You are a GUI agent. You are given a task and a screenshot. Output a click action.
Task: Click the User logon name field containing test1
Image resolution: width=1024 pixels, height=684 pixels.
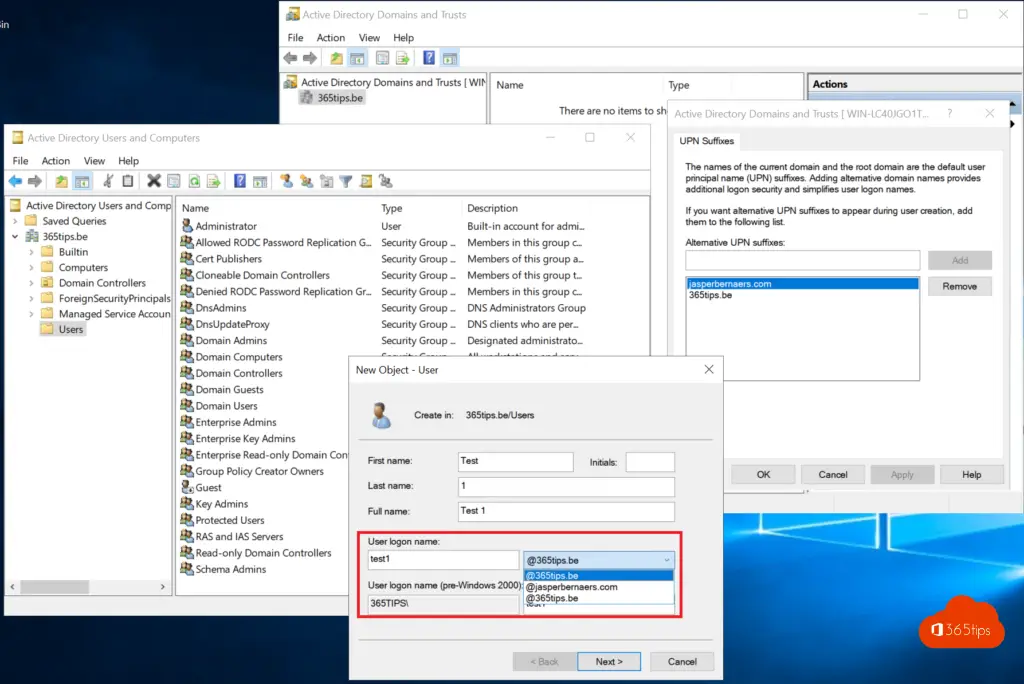tap(443, 559)
